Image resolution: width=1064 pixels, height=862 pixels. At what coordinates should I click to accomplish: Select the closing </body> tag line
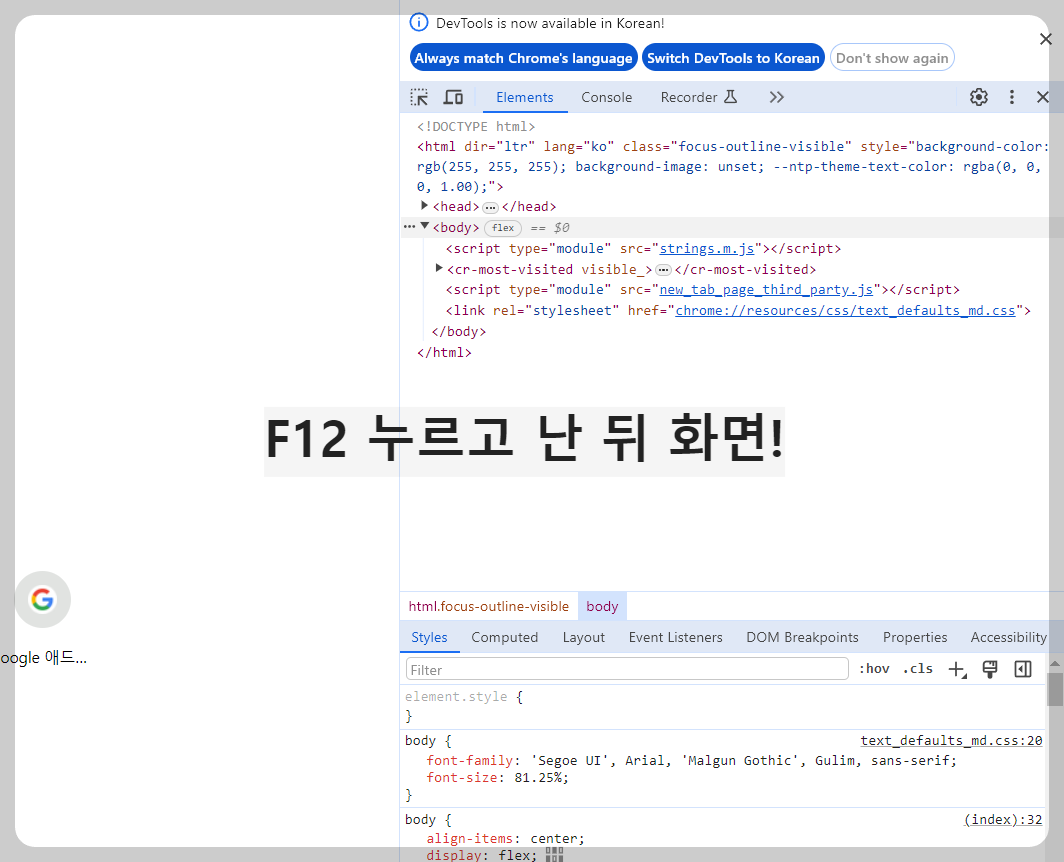point(459,331)
